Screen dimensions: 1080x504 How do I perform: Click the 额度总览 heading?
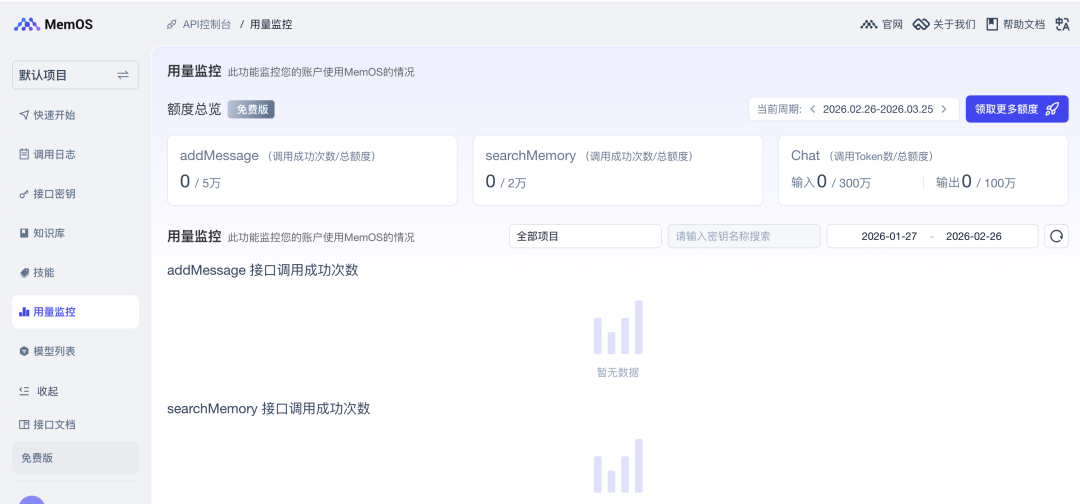[x=194, y=109]
